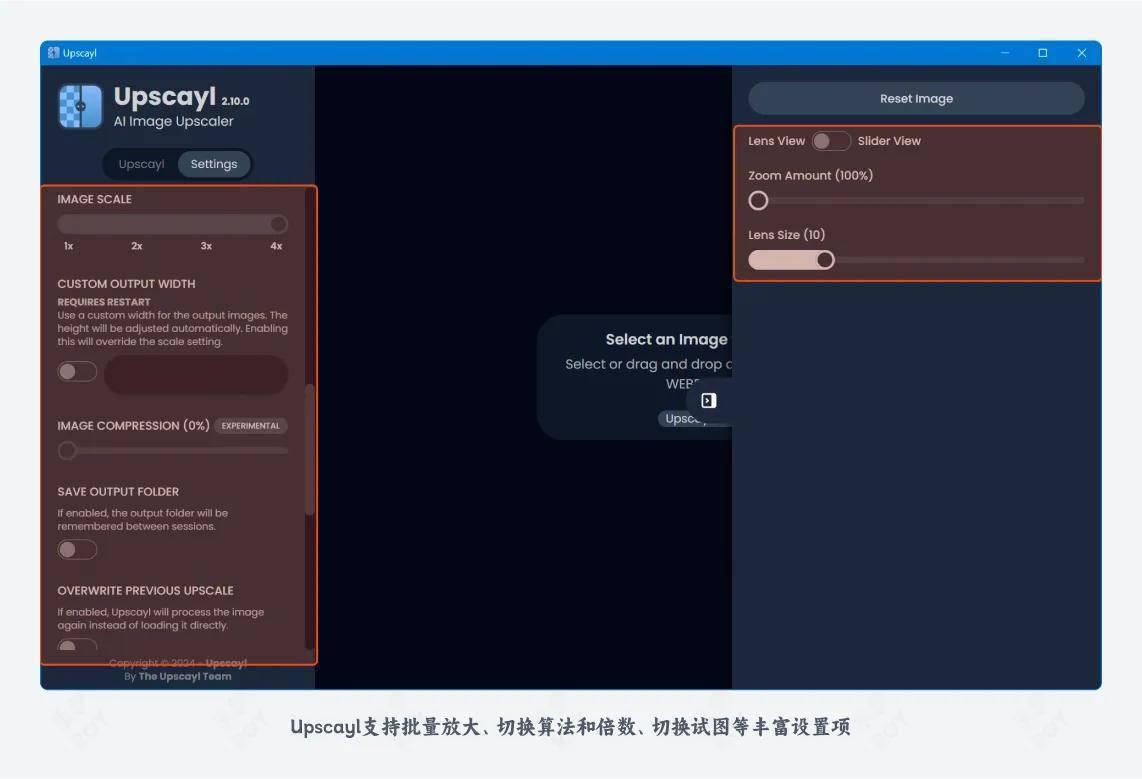Click the settings panel vertical scrollbar
This screenshot has width=1142, height=779.
[310, 449]
